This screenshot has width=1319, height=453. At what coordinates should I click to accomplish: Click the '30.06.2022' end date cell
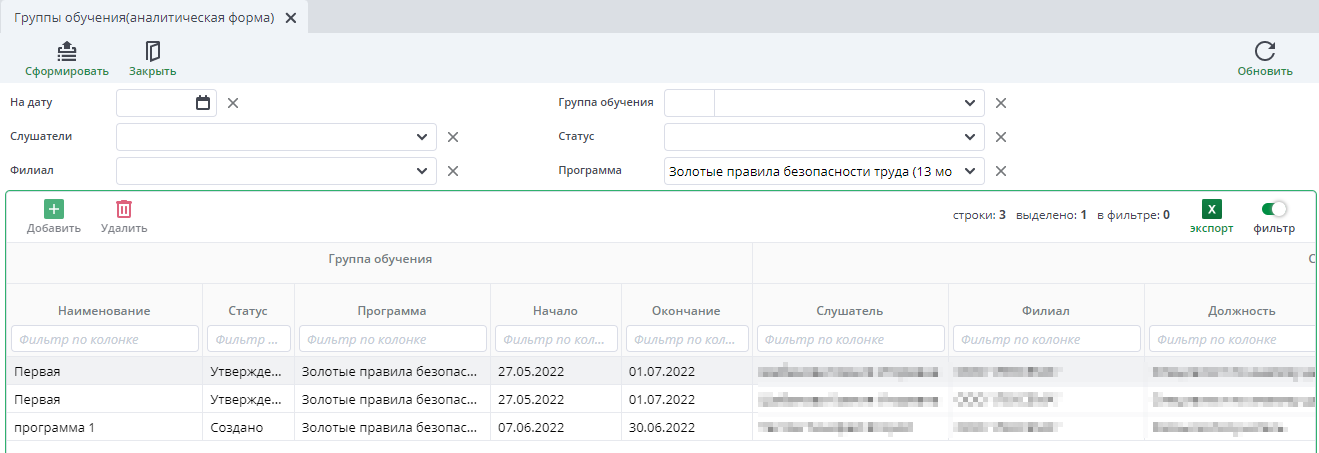coord(686,427)
